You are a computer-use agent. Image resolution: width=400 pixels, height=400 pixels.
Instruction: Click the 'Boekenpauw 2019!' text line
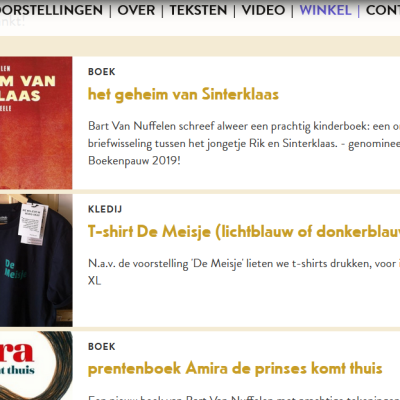point(134,161)
